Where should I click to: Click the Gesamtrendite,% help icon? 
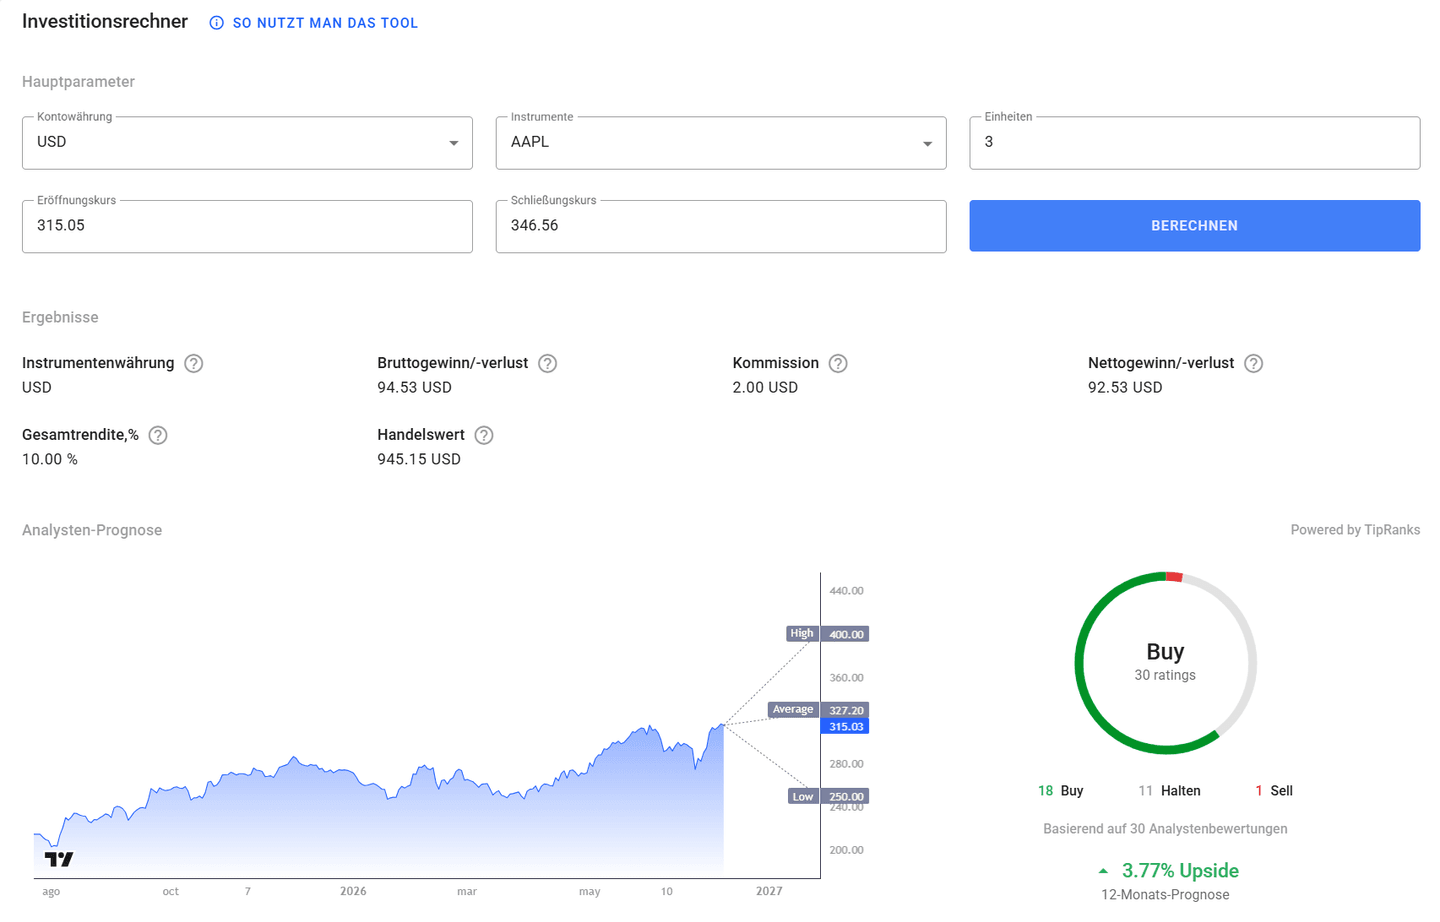158,436
